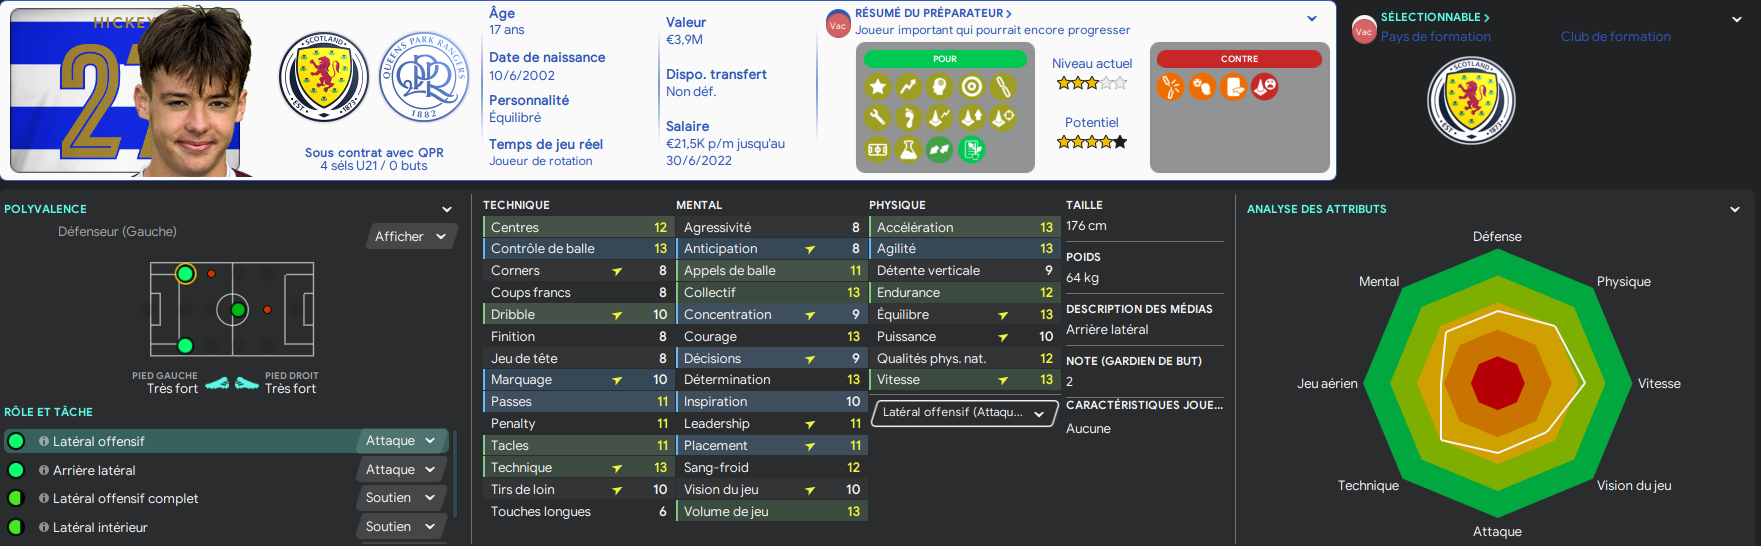Open the Afficher dropdown

pyautogui.click(x=411, y=236)
